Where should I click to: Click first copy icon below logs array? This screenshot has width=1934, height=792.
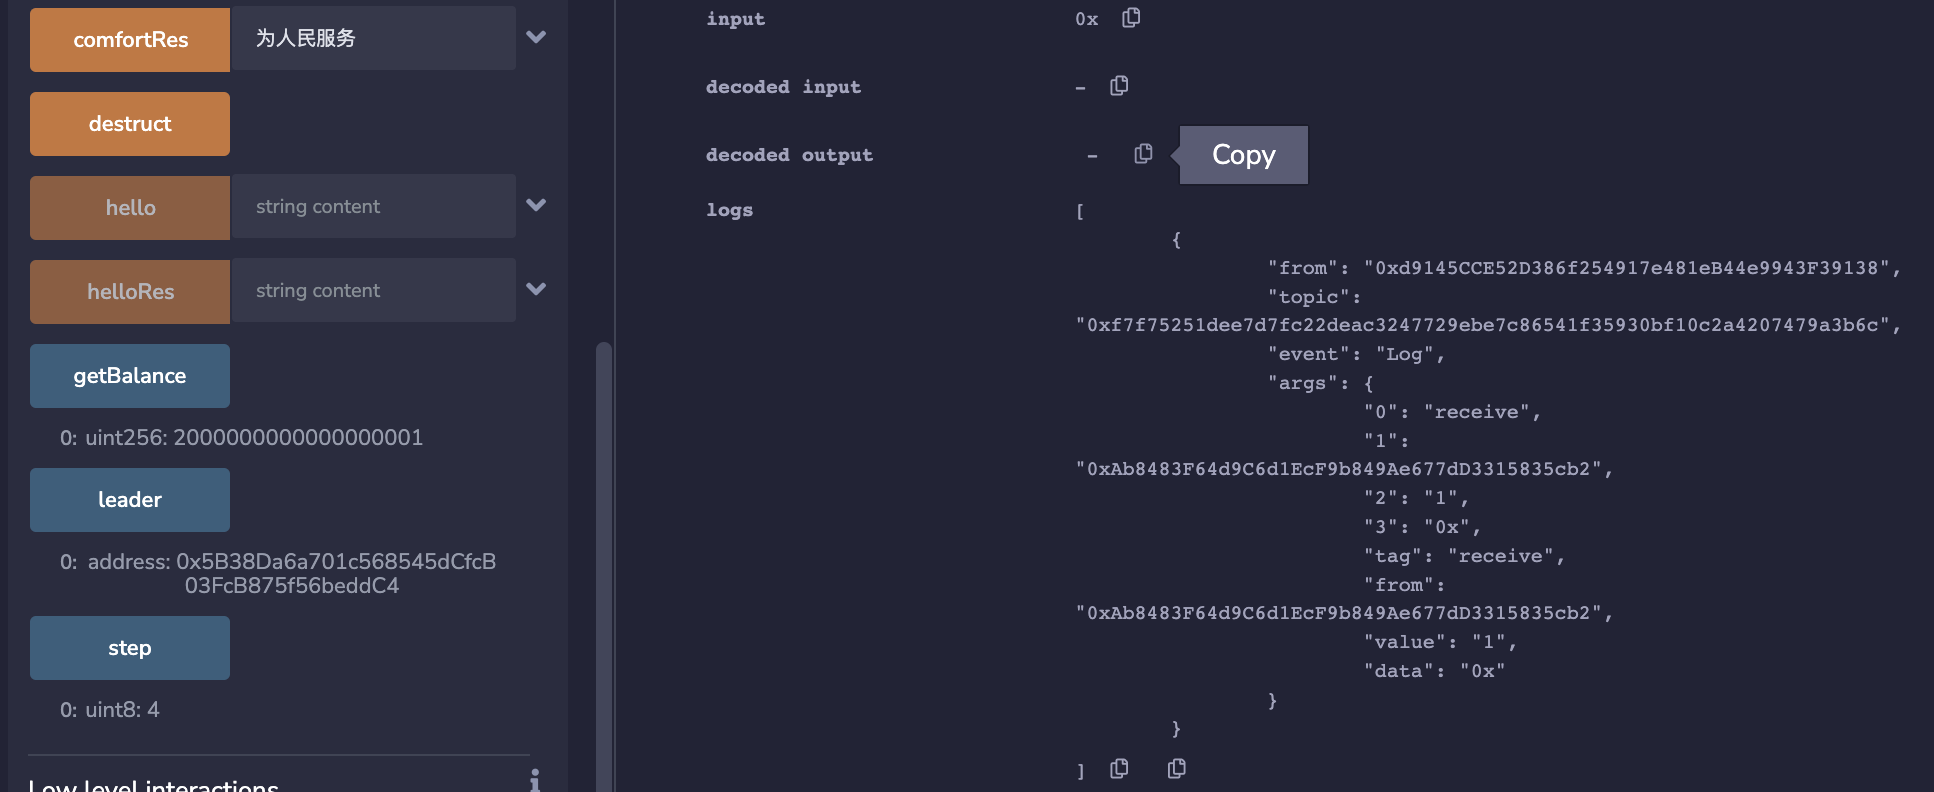click(1119, 768)
